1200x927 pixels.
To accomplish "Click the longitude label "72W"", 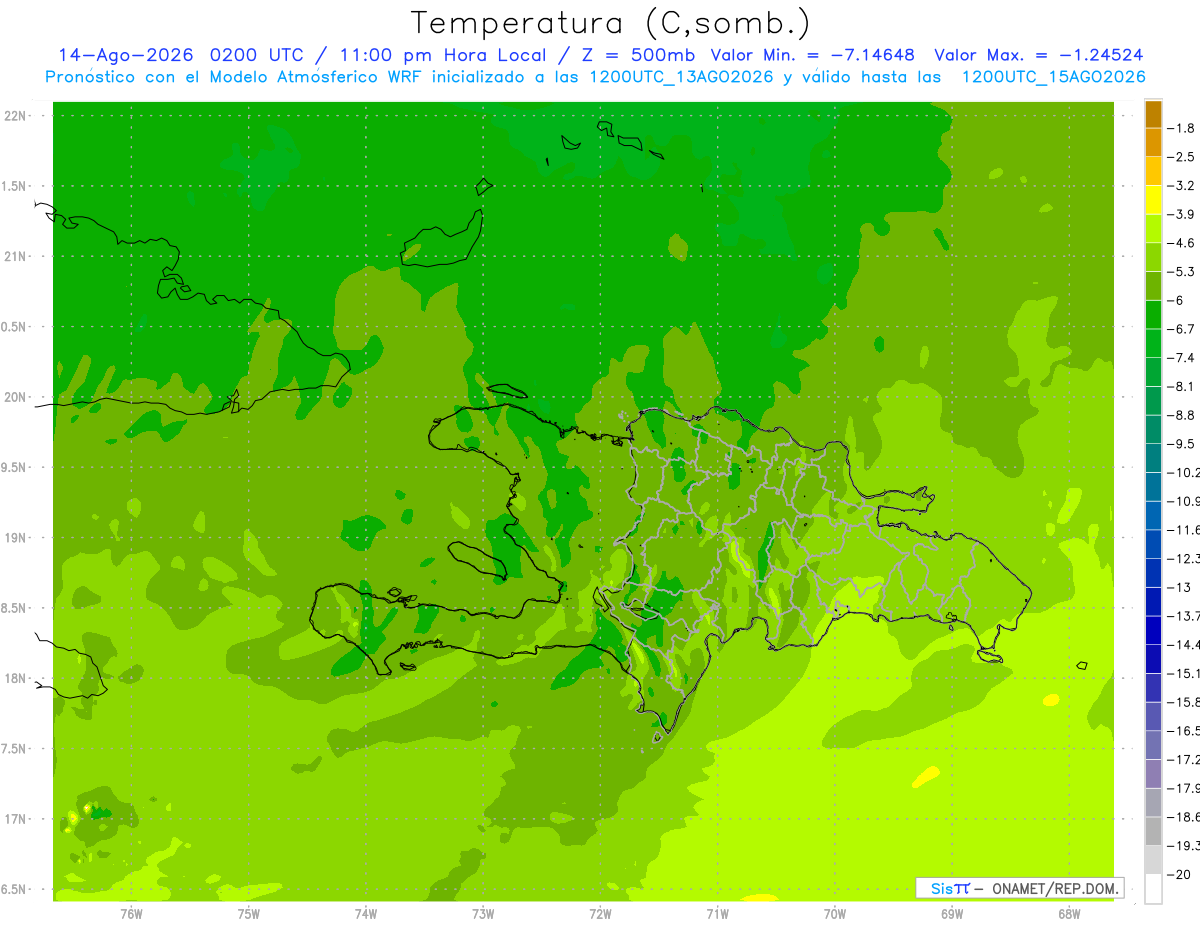I will [600, 914].
